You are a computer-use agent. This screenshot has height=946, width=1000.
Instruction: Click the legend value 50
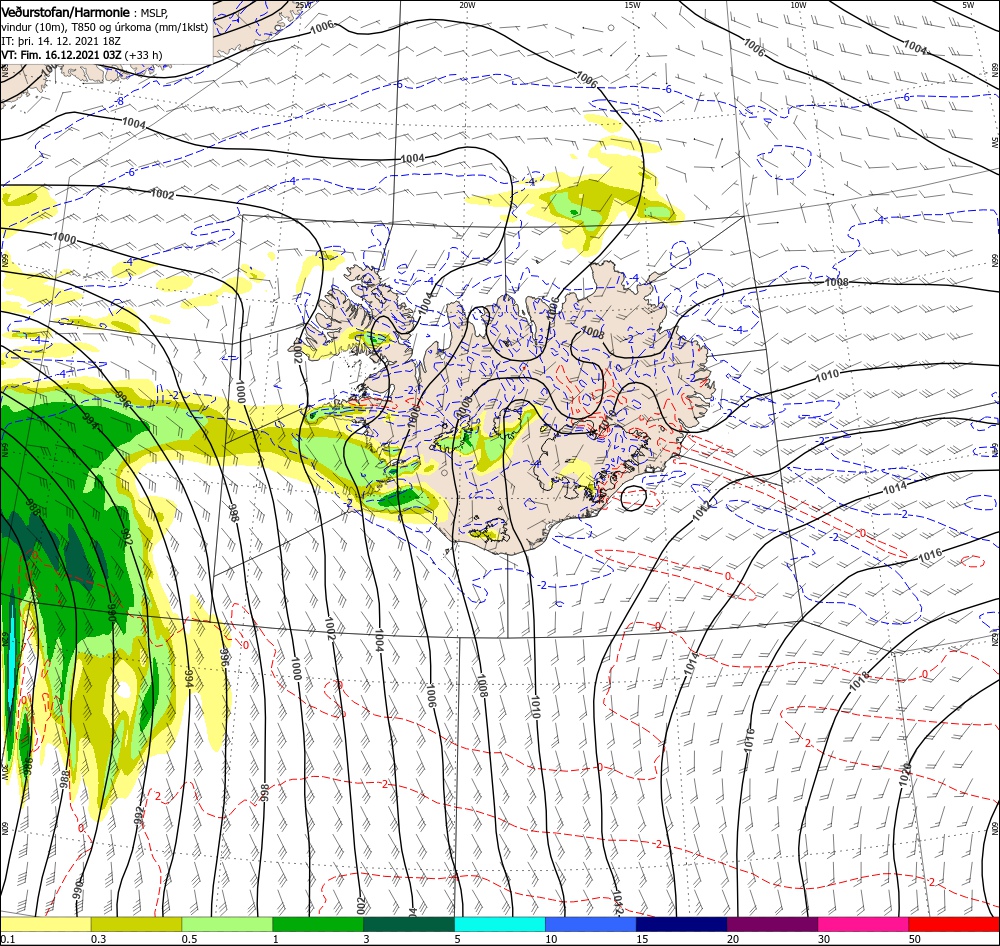tap(915, 940)
